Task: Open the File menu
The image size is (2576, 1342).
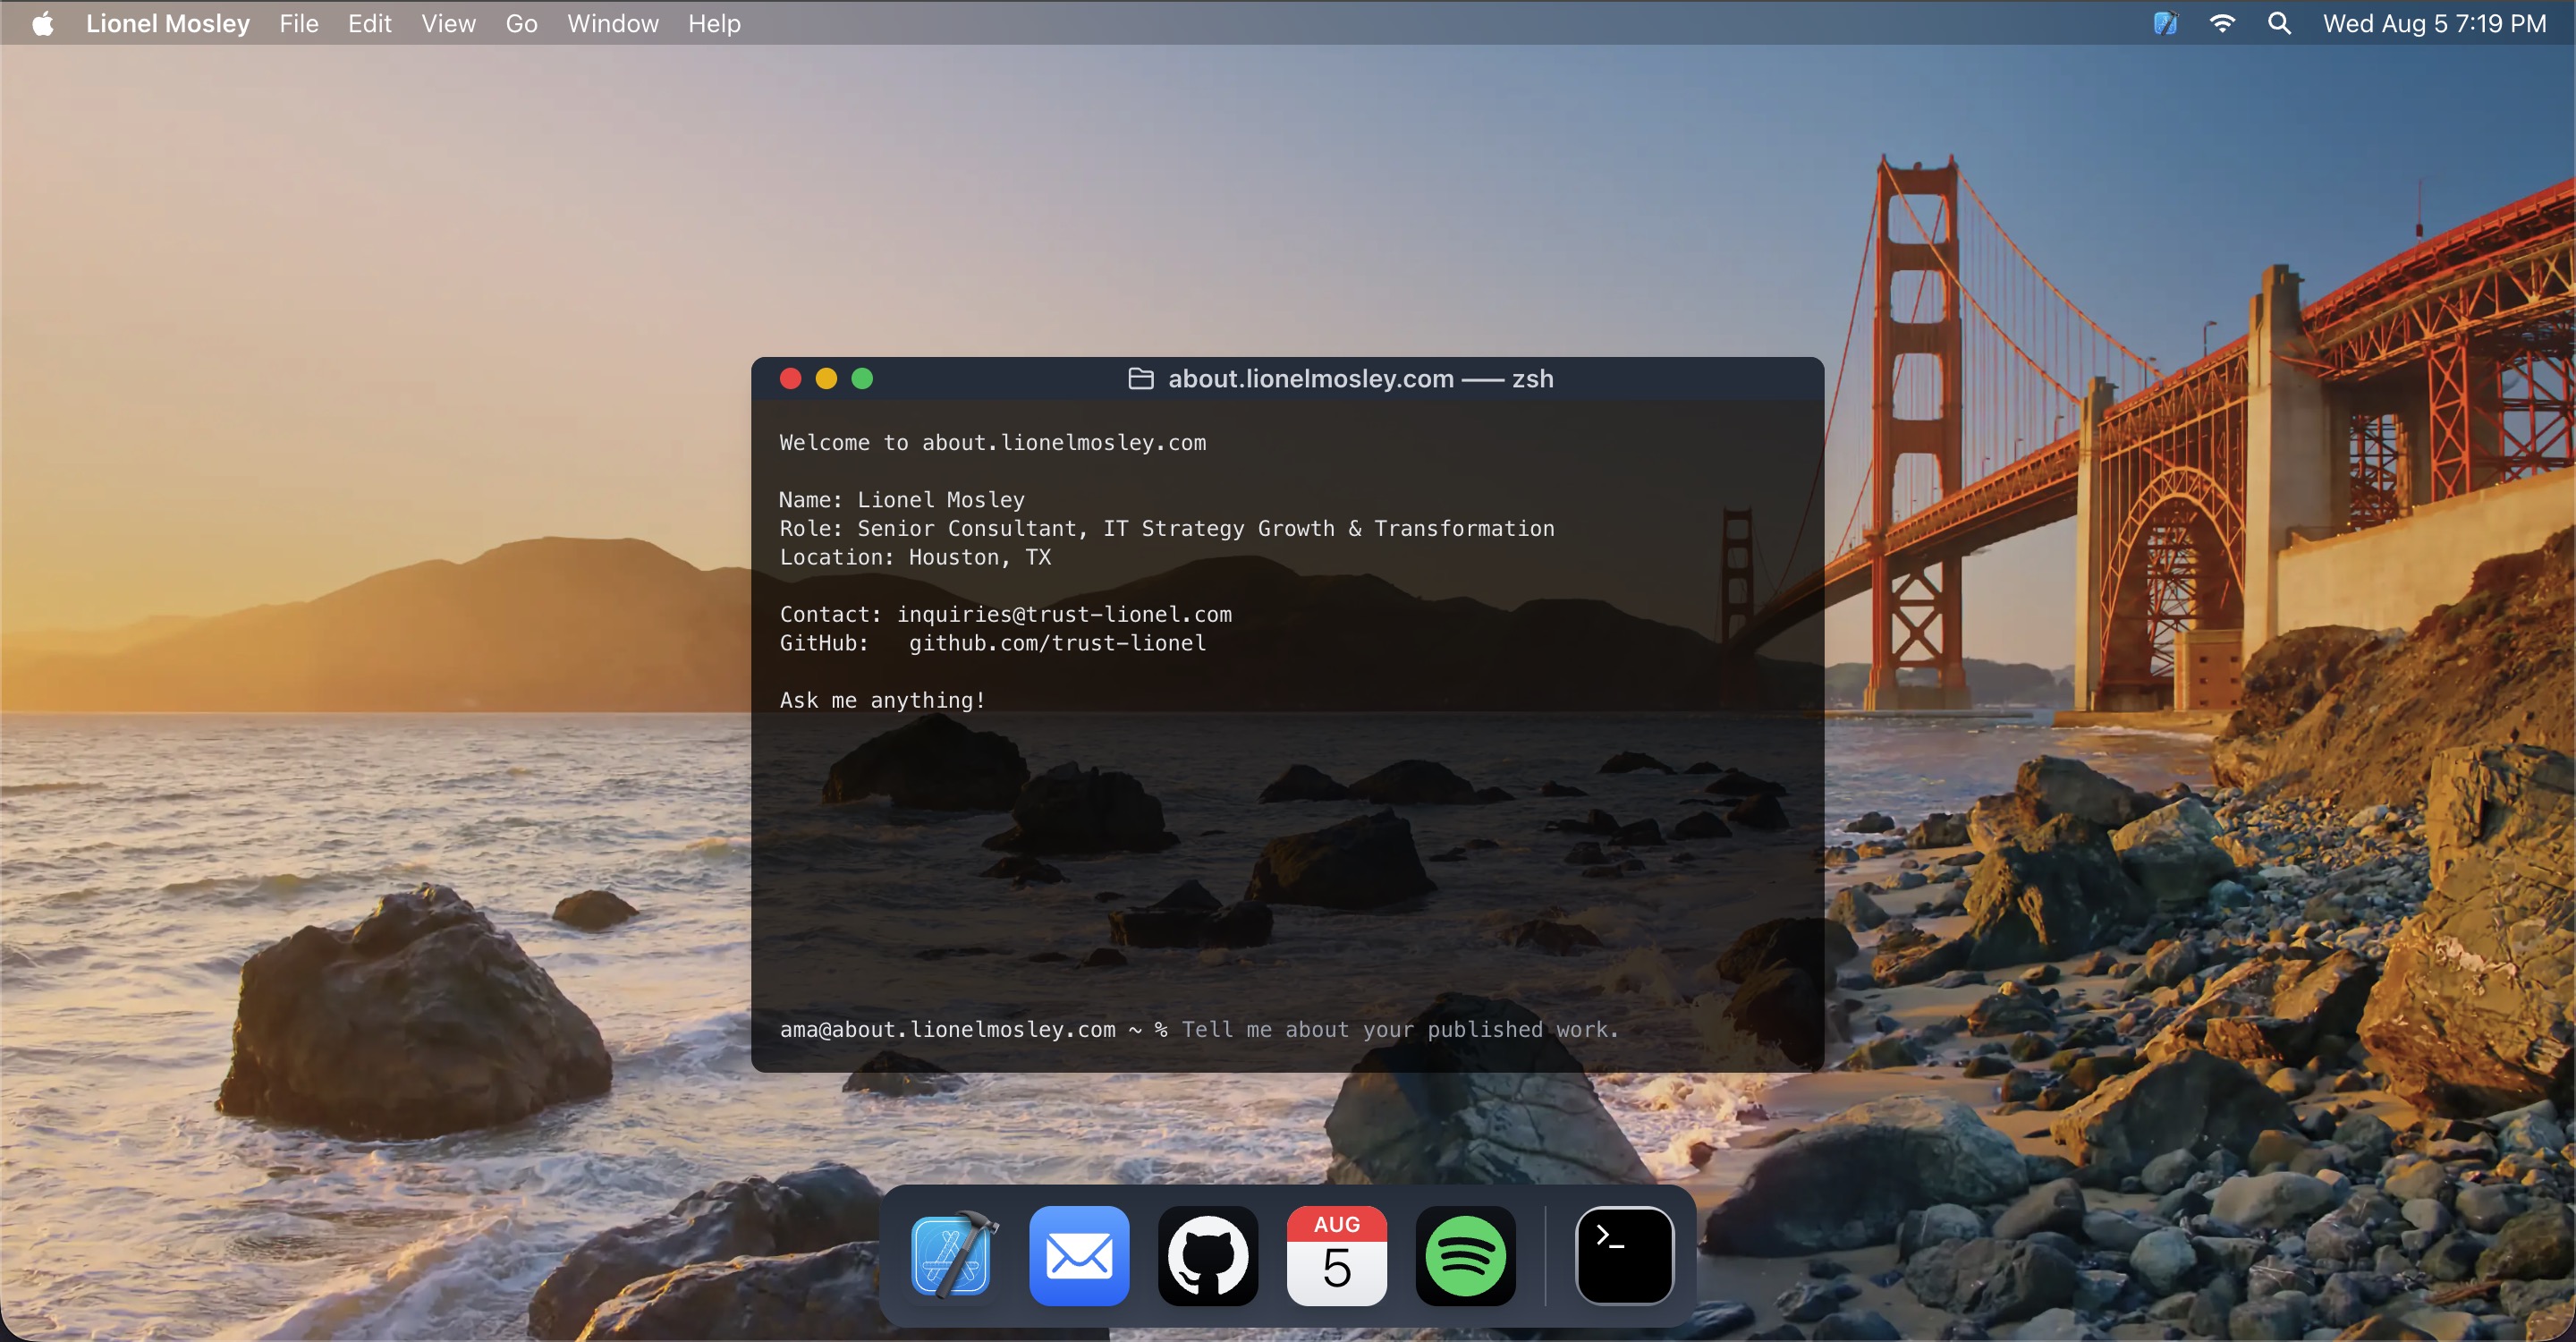Action: [299, 23]
